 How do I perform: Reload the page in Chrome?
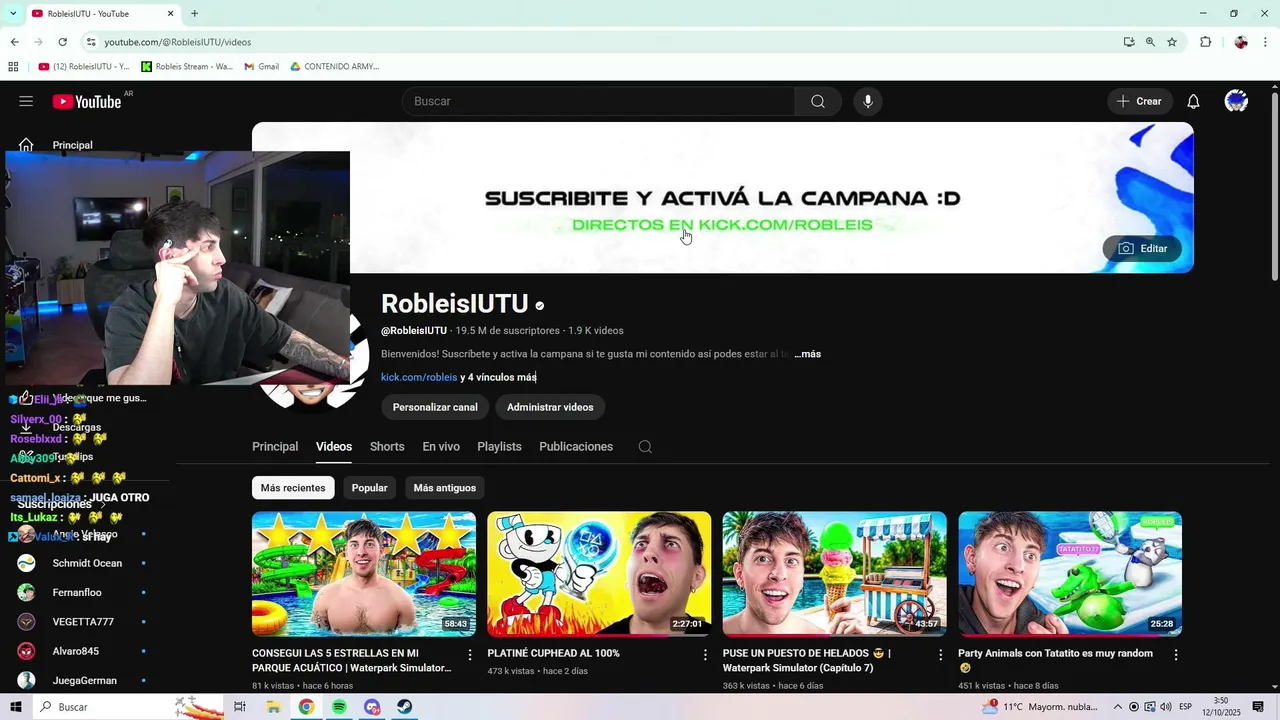(62, 42)
